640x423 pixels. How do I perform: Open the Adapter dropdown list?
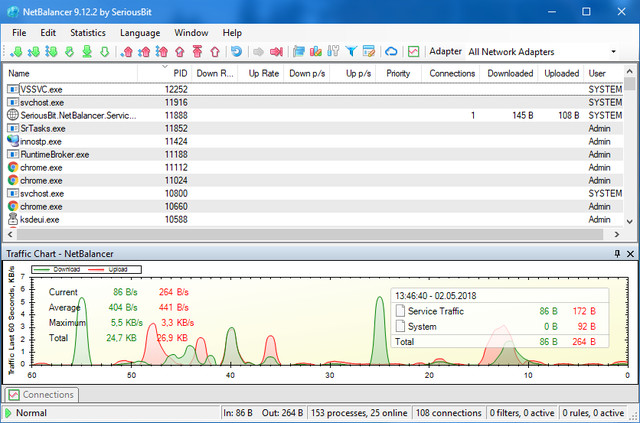point(612,51)
